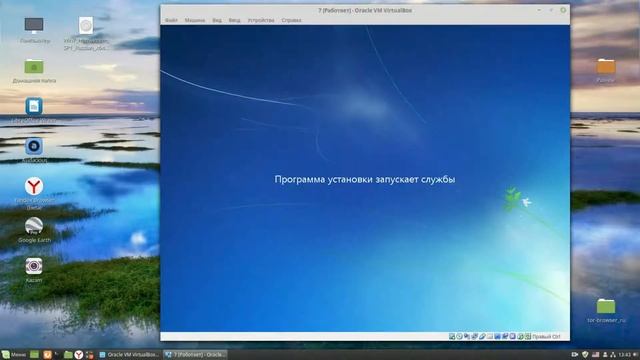Open the terminal launcher in taskbar
This screenshot has width=640, height=360.
[57, 354]
